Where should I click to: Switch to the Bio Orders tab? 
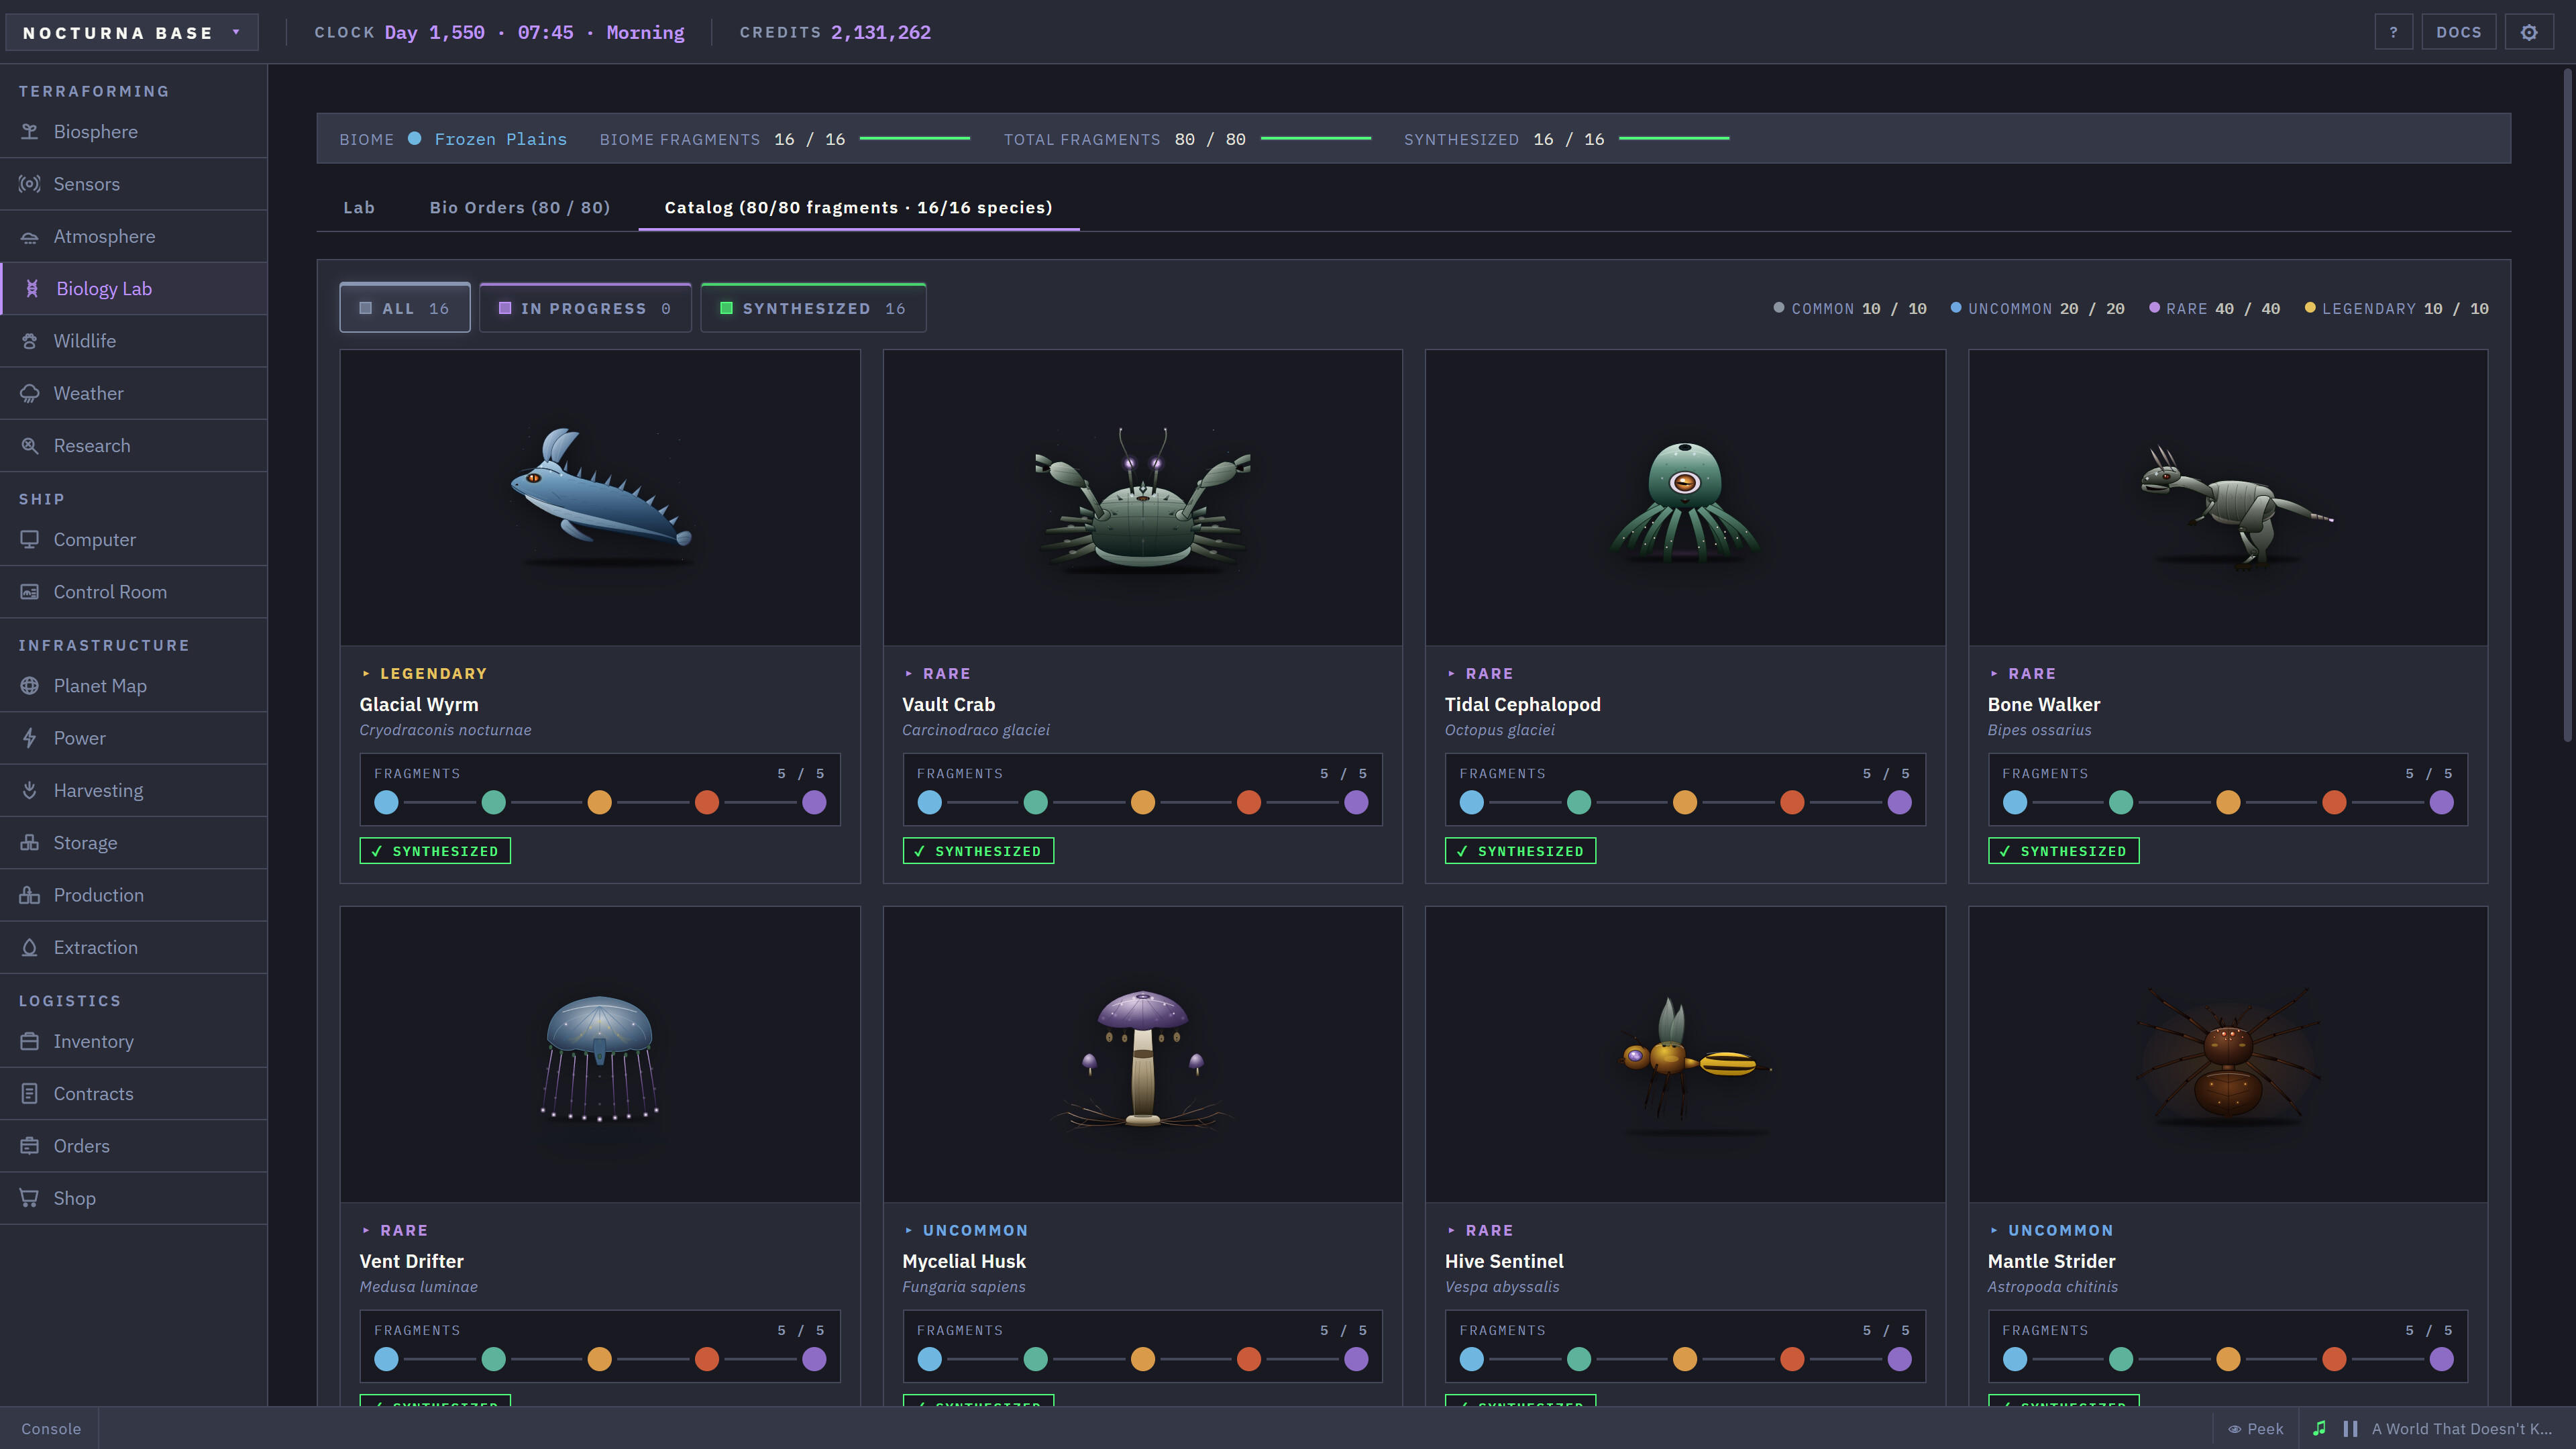coord(520,207)
